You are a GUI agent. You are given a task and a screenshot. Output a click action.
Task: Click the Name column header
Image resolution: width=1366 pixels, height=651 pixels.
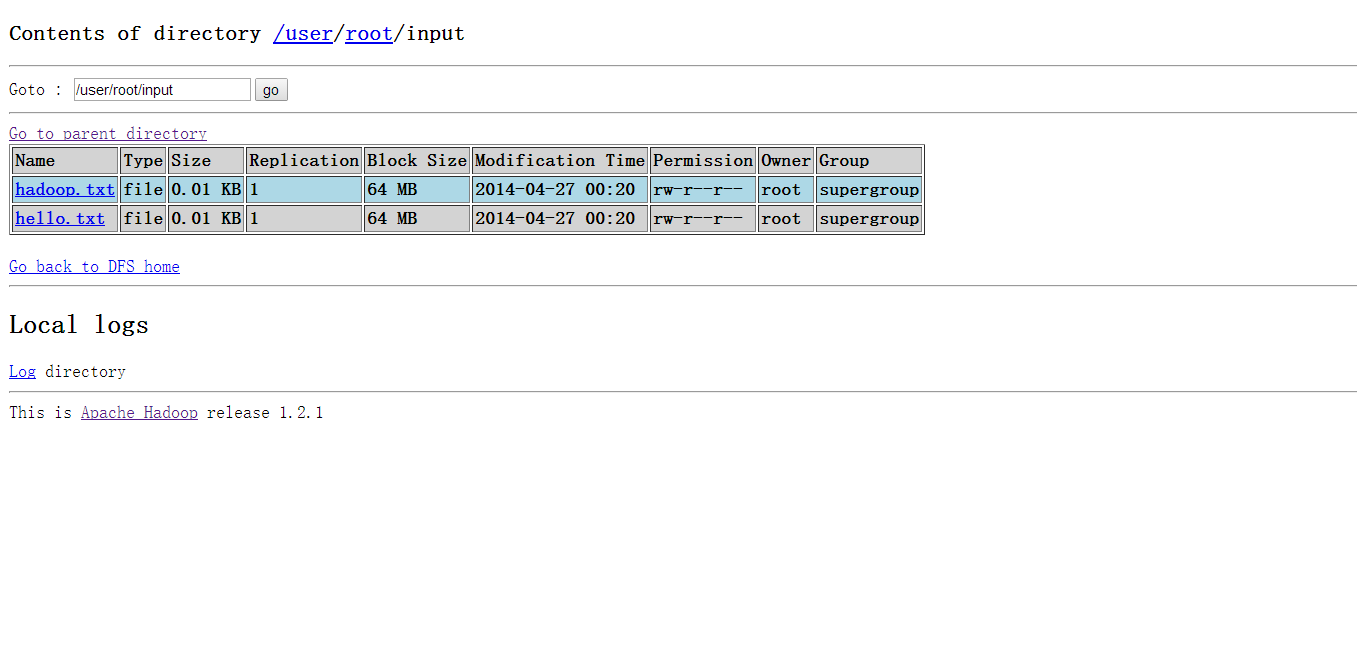[x=36, y=161]
